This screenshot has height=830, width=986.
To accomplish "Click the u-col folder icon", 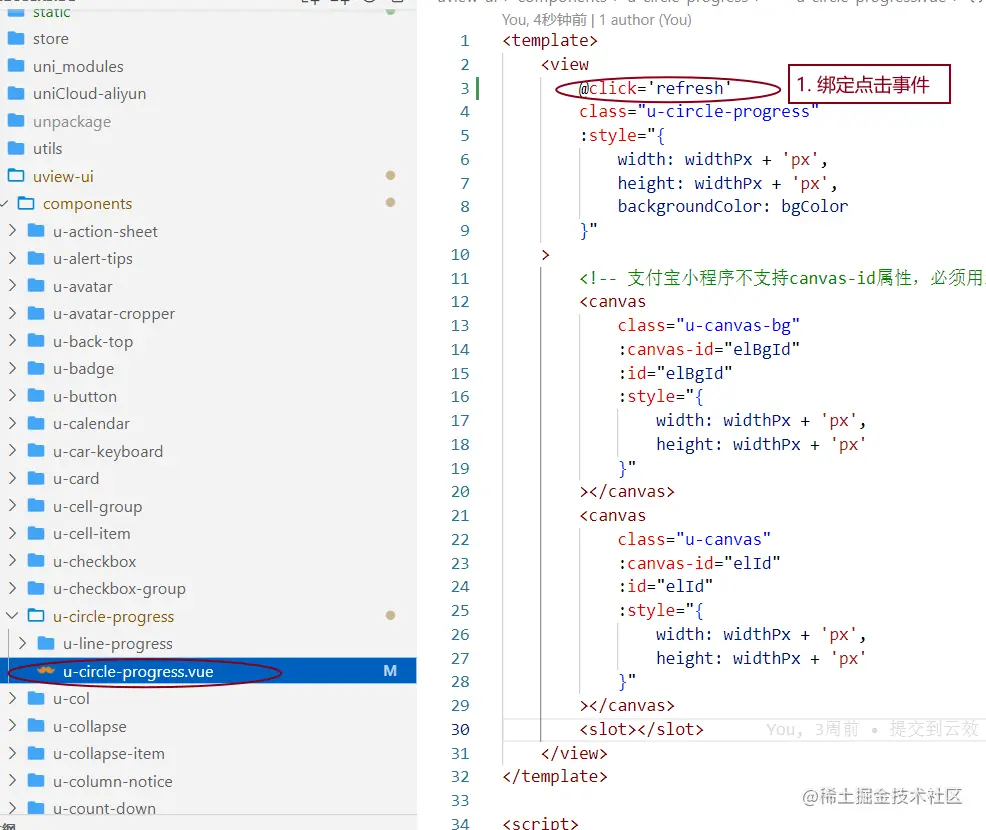I will coord(36,698).
